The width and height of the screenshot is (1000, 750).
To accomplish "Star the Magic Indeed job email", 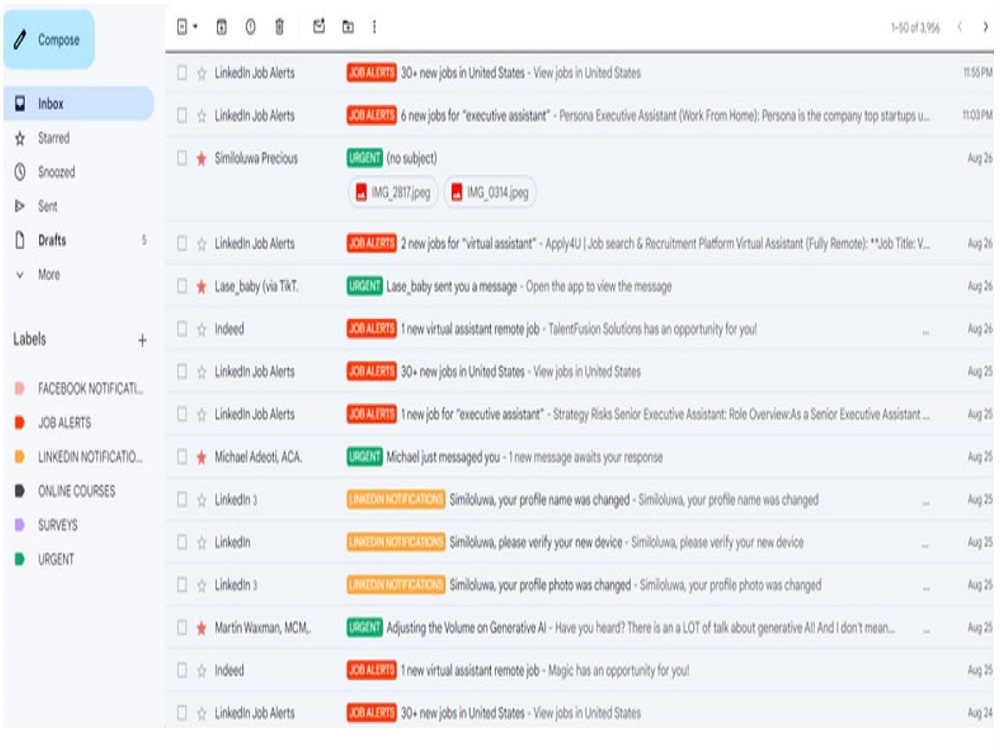I will 202,670.
